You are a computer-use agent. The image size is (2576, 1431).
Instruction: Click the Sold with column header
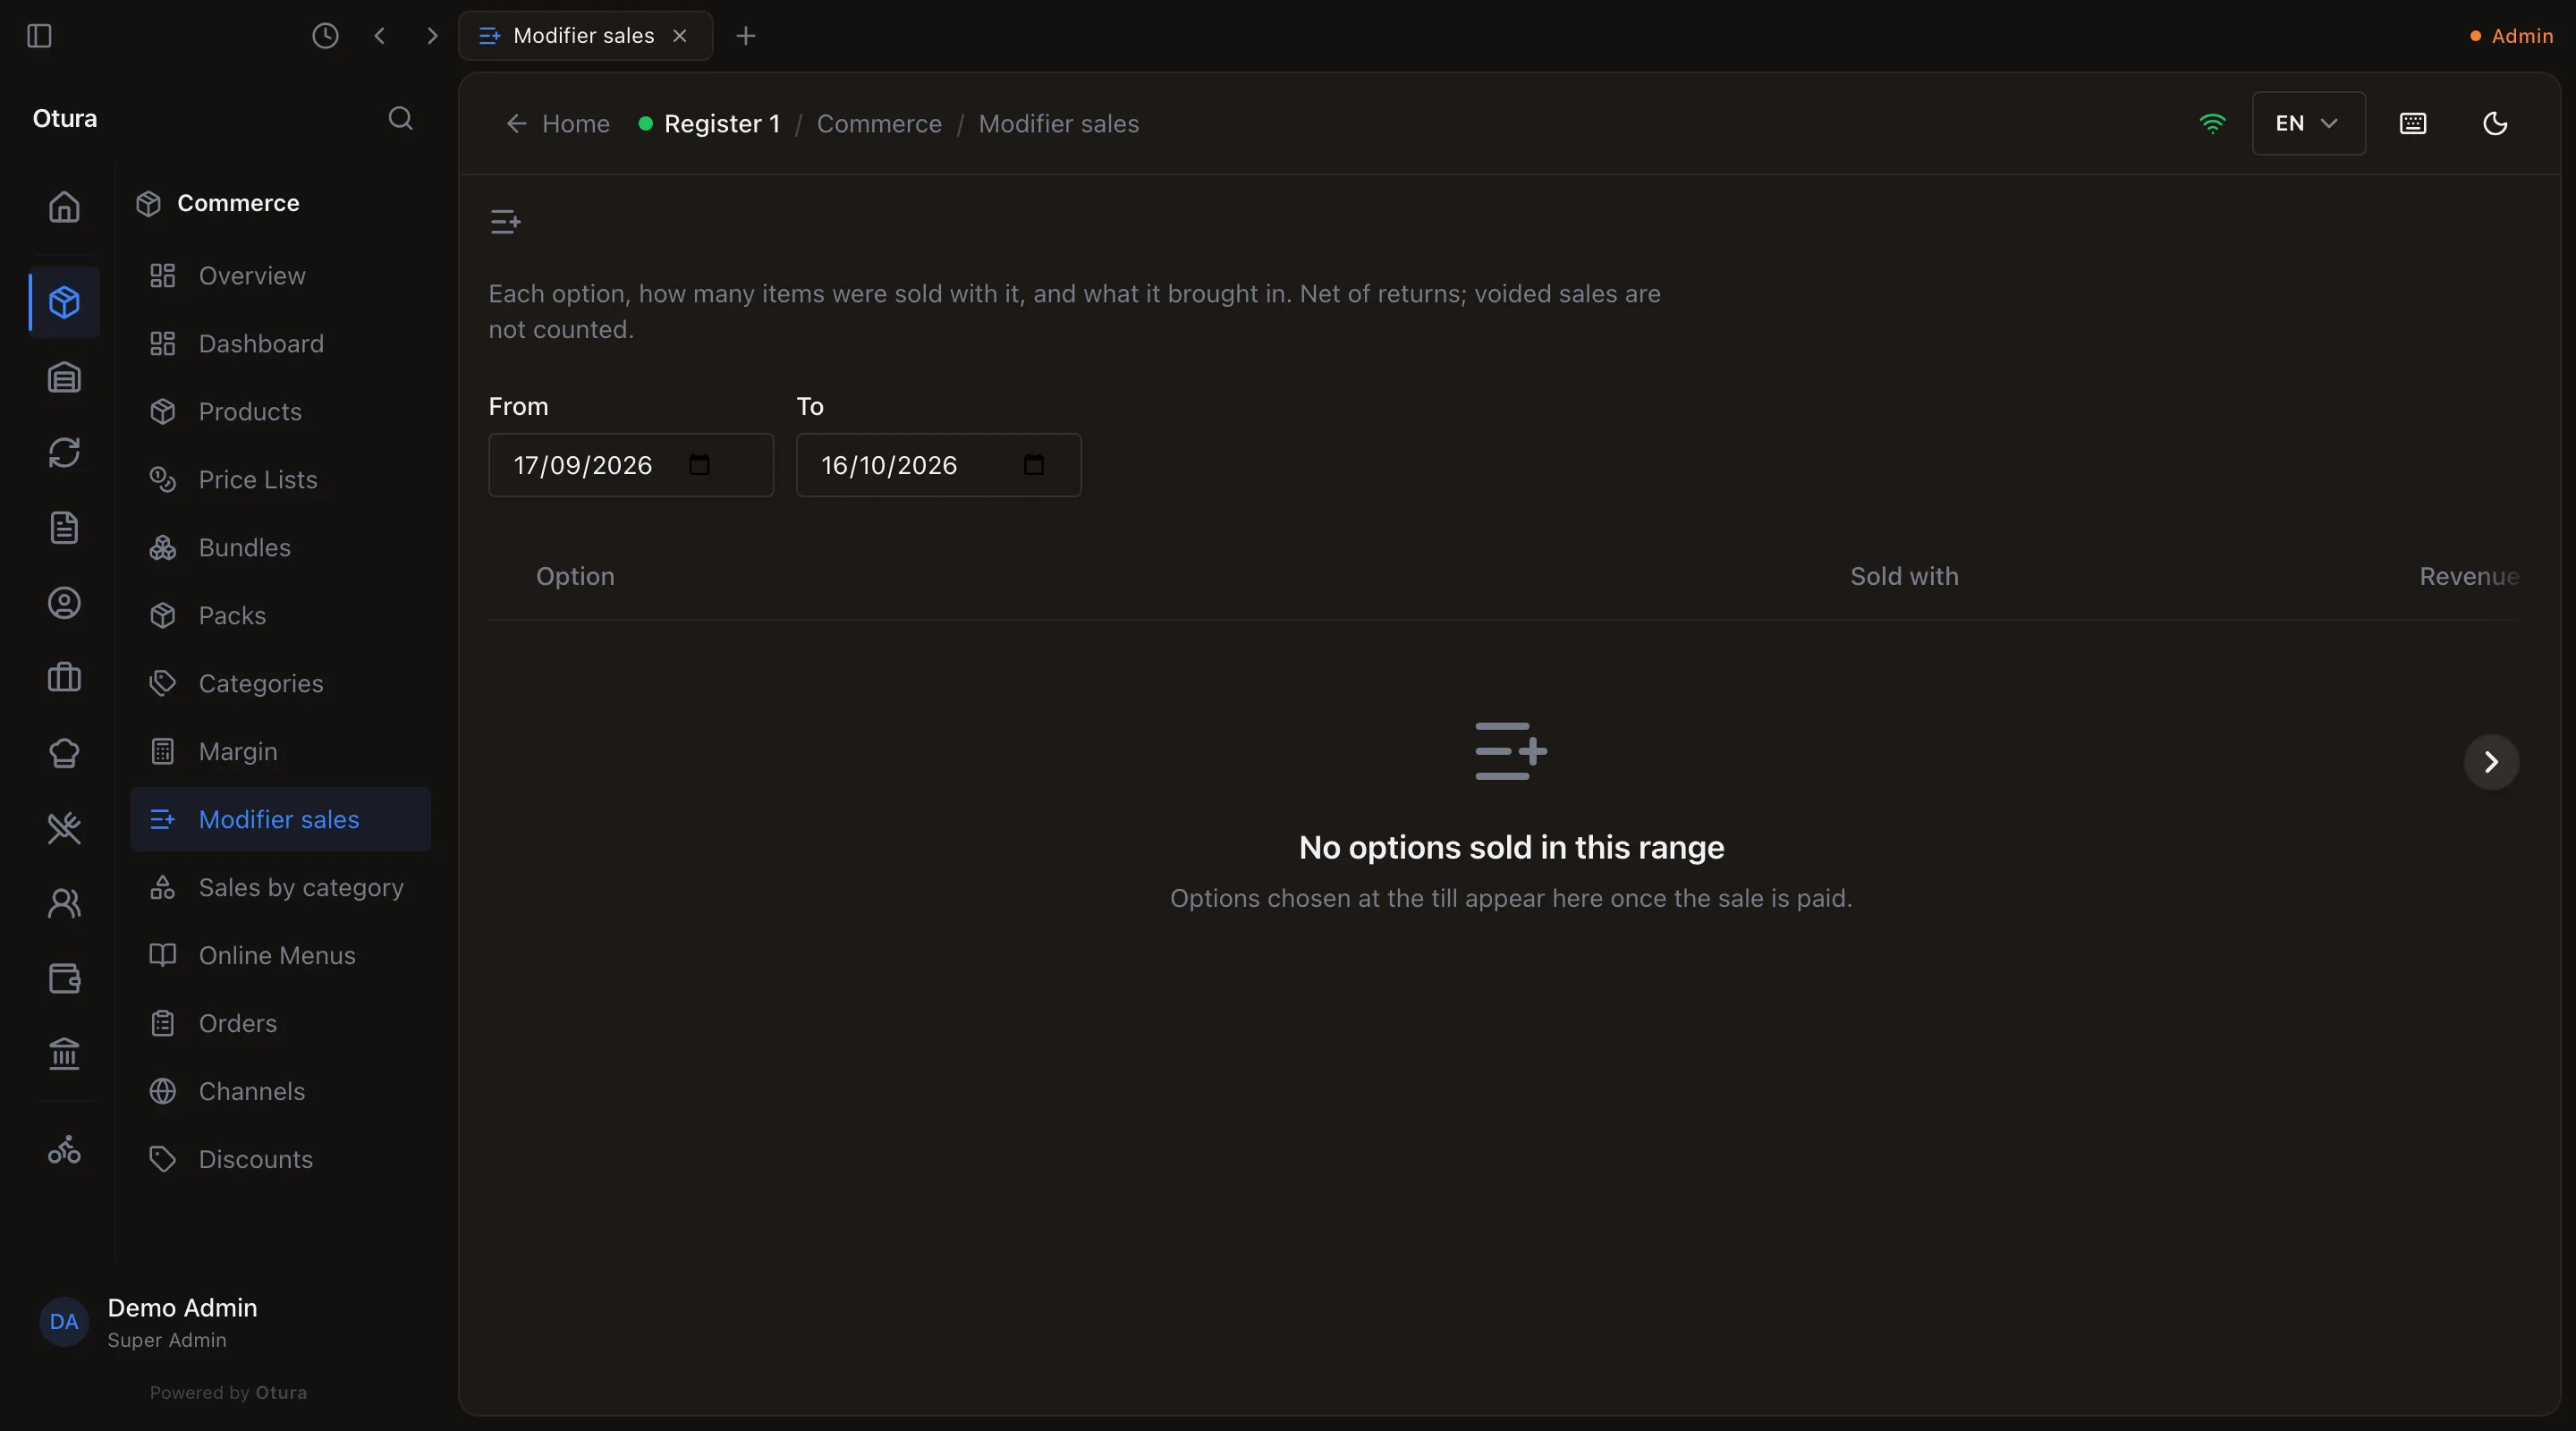tap(1904, 576)
